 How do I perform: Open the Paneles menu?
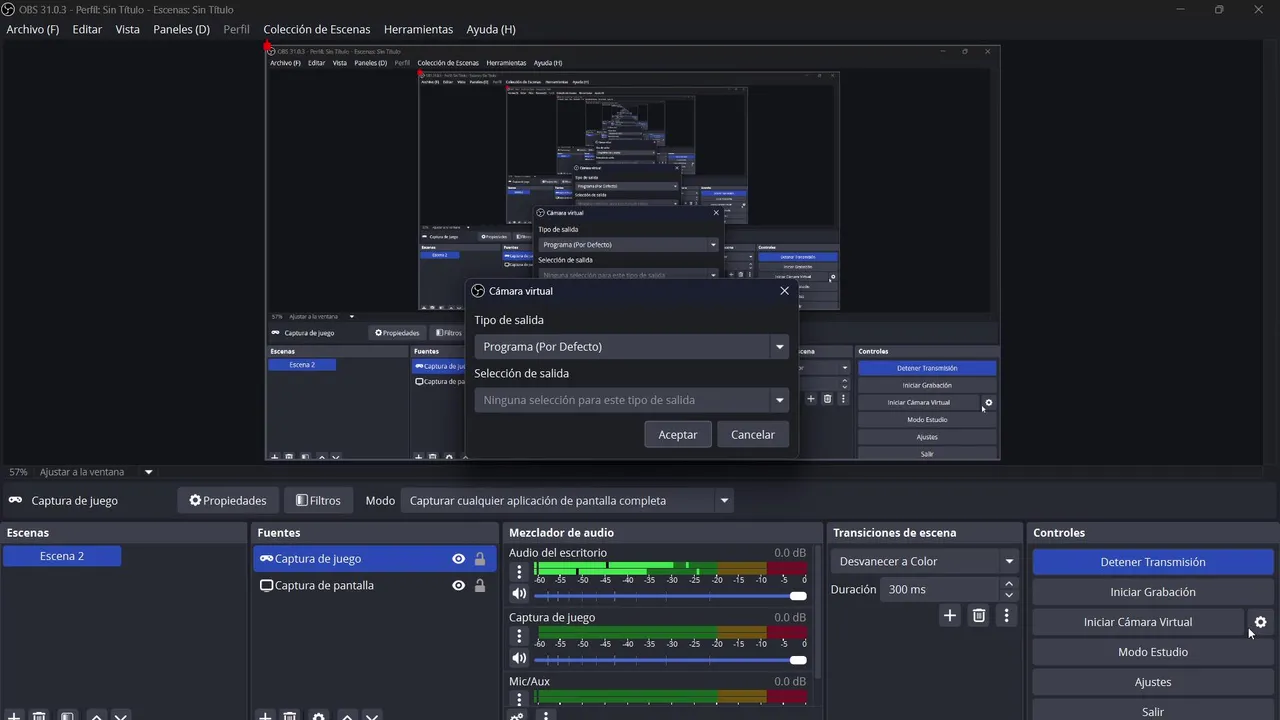point(181,29)
